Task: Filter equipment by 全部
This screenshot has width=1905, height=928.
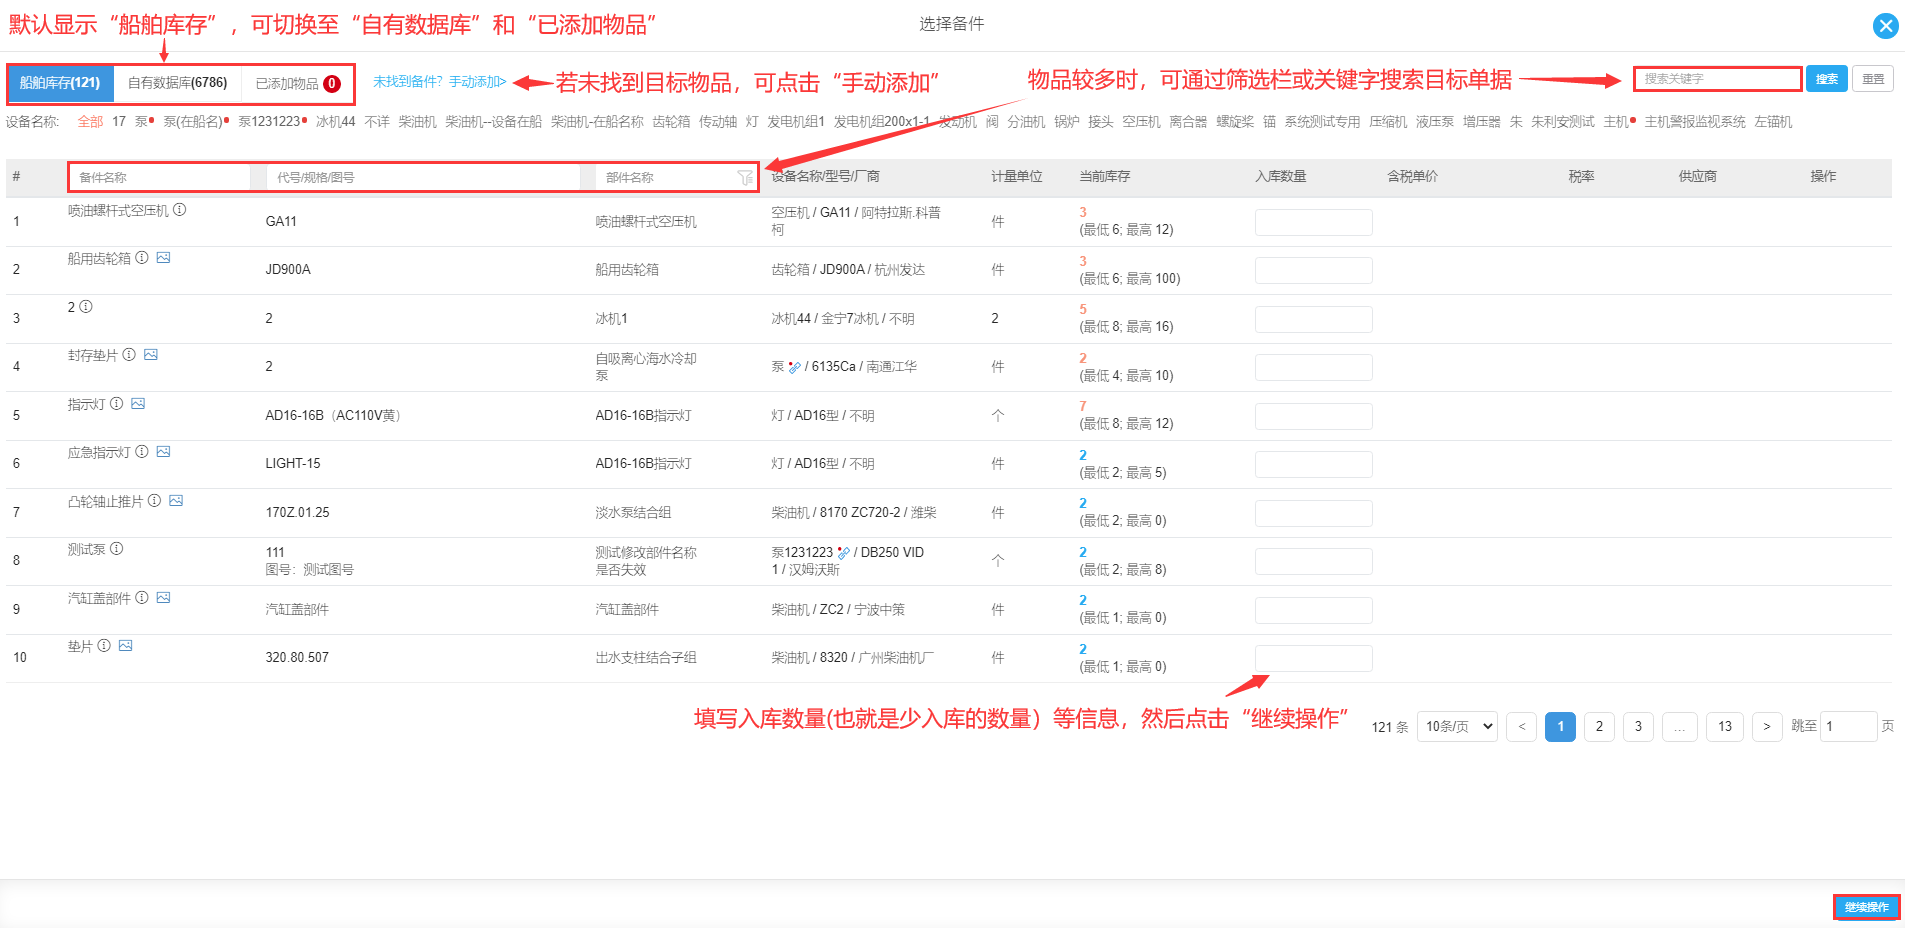Action: pos(90,122)
